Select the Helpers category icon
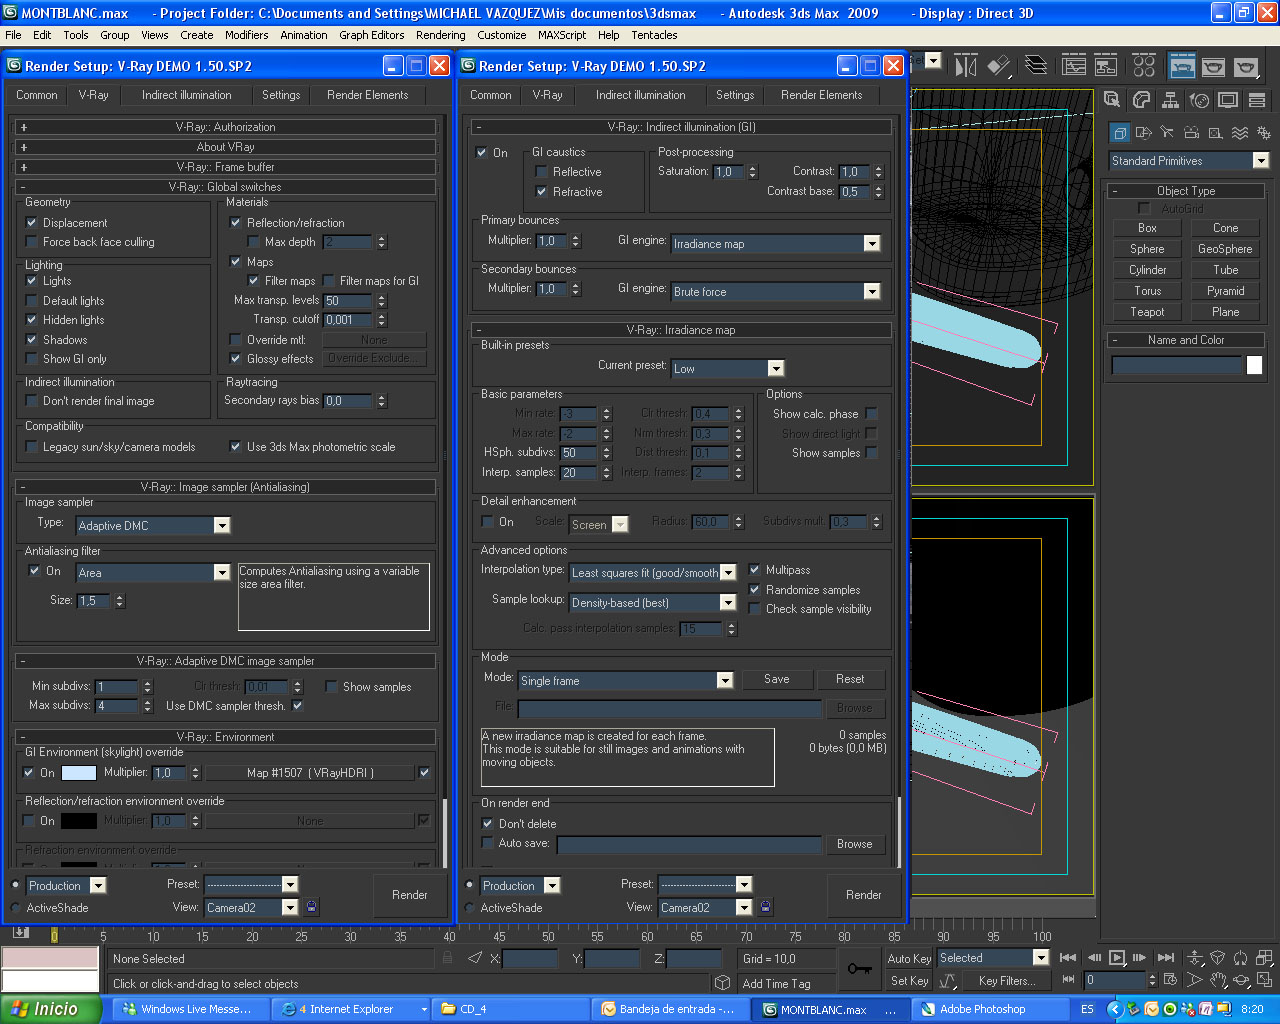 tap(1215, 132)
